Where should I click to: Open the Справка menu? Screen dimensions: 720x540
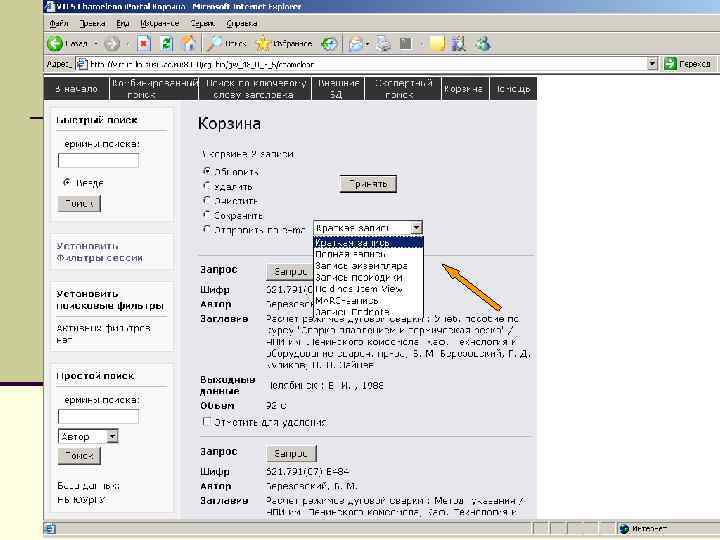[x=242, y=23]
